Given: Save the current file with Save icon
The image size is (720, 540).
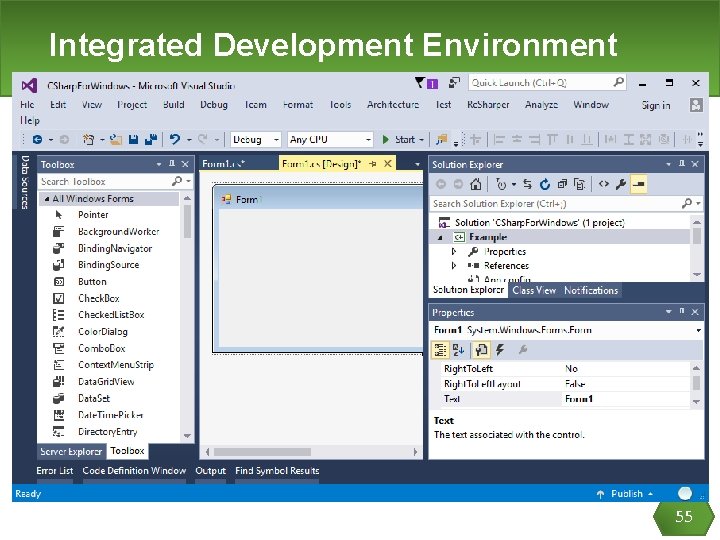Looking at the screenshot, I should coord(134,139).
